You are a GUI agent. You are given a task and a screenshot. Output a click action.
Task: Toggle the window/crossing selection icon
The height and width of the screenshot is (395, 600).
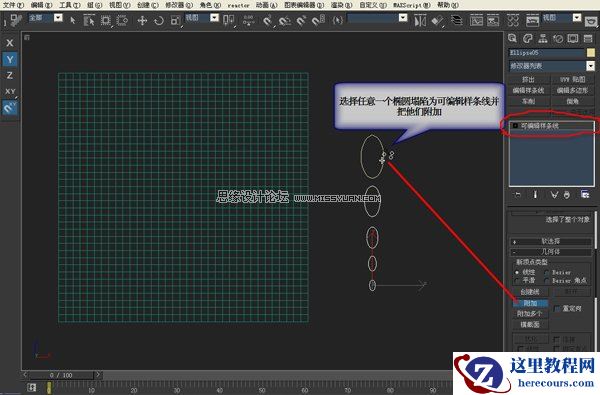122,20
